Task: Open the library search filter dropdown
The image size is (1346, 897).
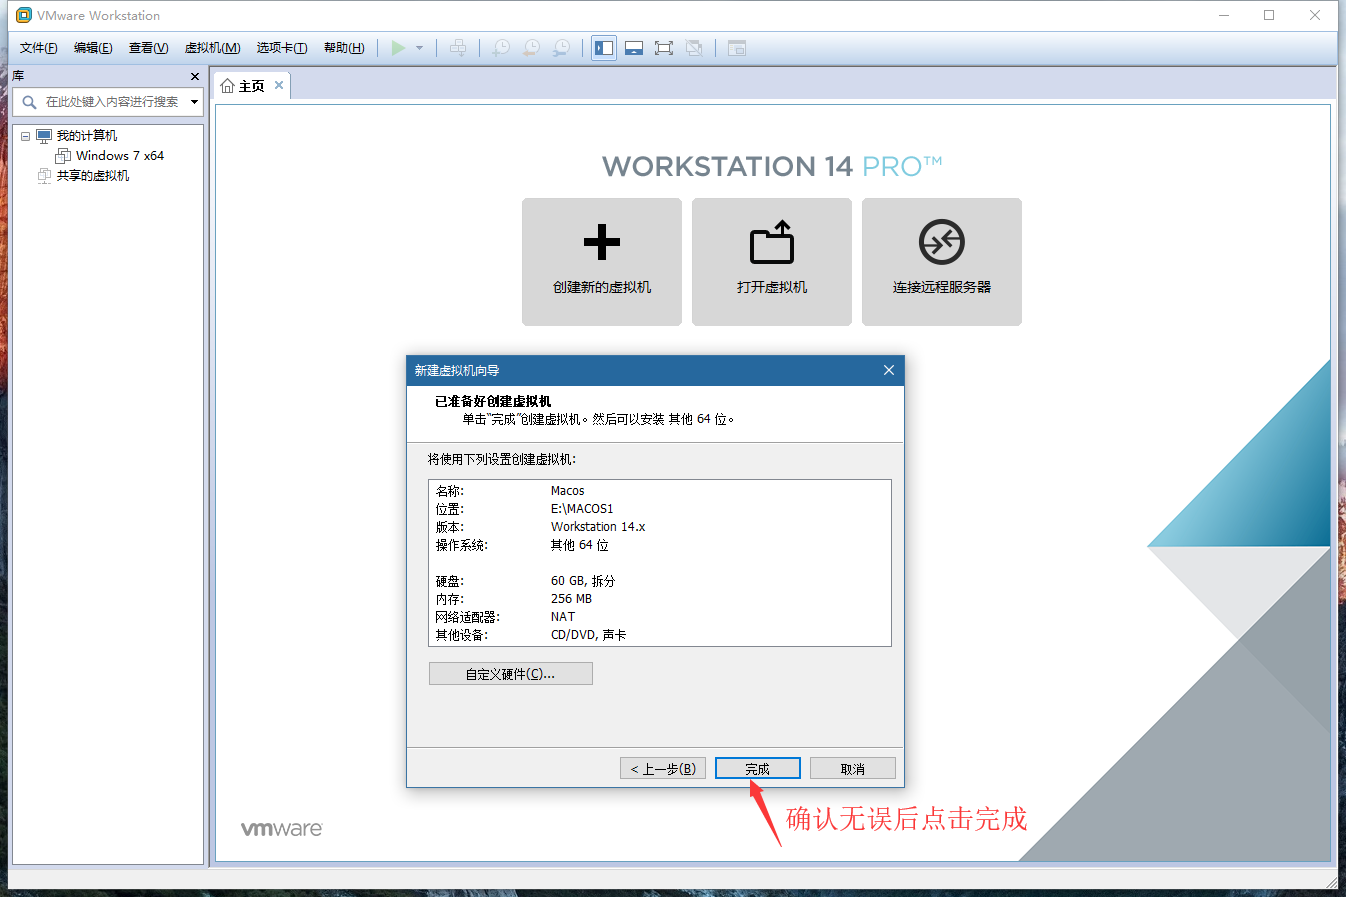Action: tap(194, 102)
